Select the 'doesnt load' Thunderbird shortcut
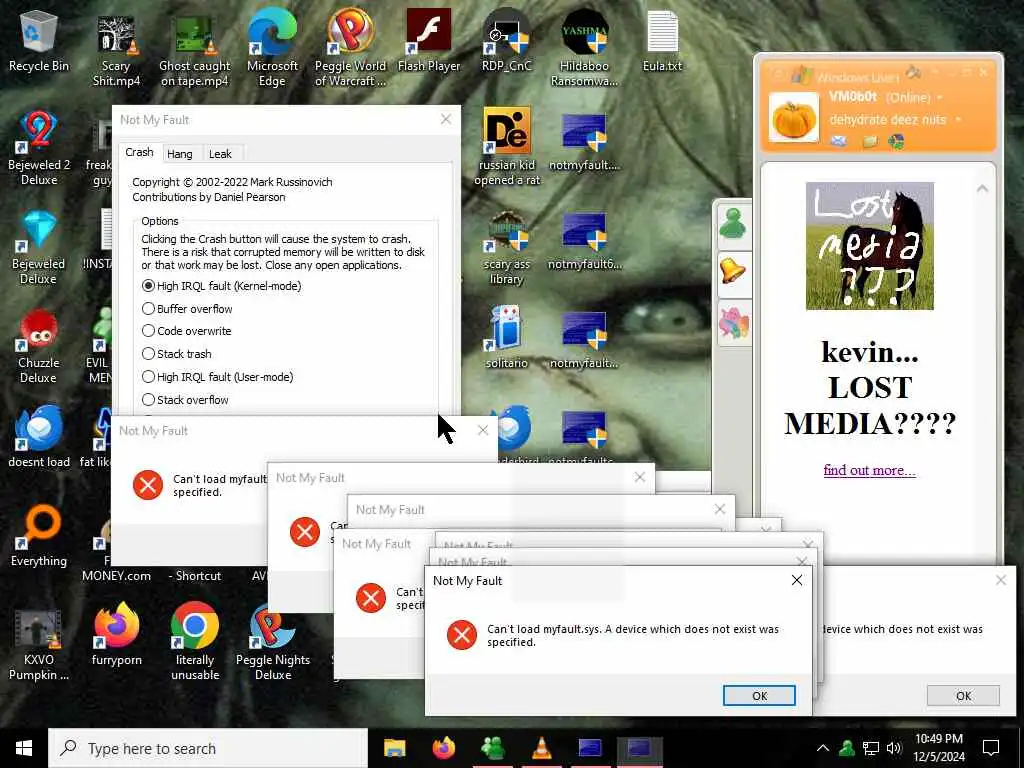Viewport: 1024px width, 768px height. pyautogui.click(x=39, y=436)
